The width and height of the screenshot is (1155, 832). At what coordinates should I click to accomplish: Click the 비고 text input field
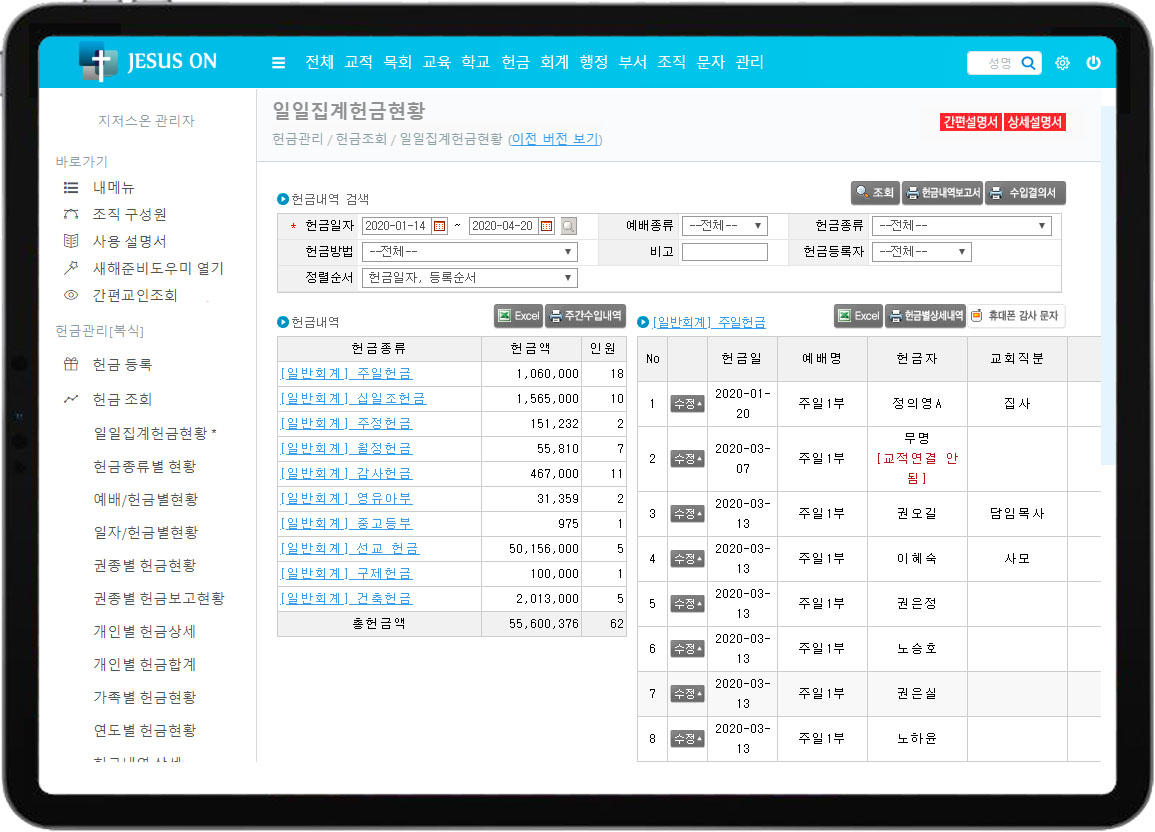tap(724, 252)
